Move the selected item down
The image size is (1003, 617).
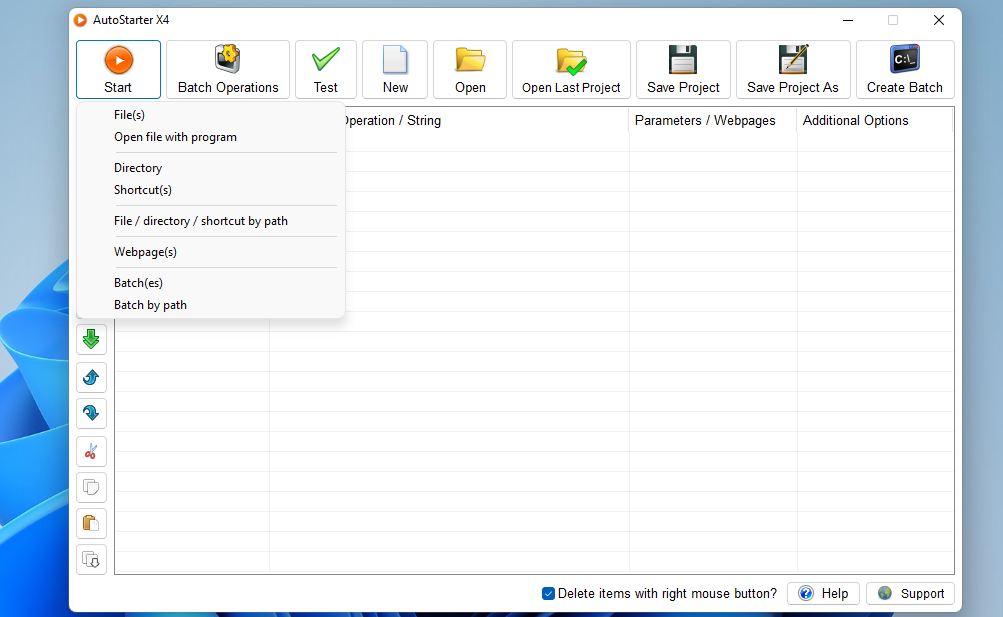(91, 413)
